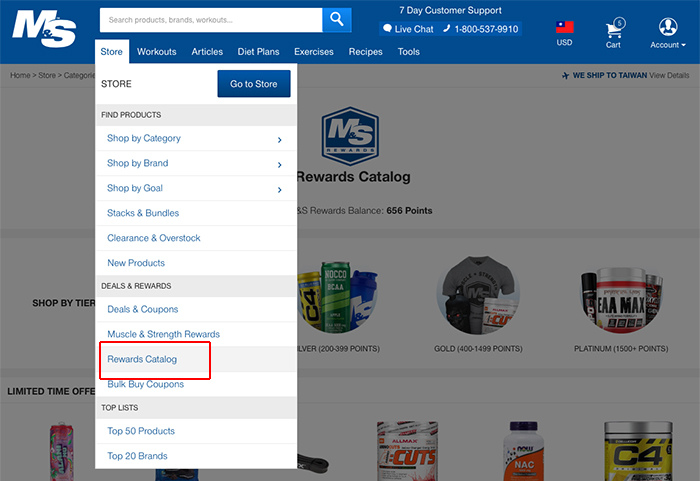Click the Store breadcrumb link
The height and width of the screenshot is (481, 700).
[47, 75]
